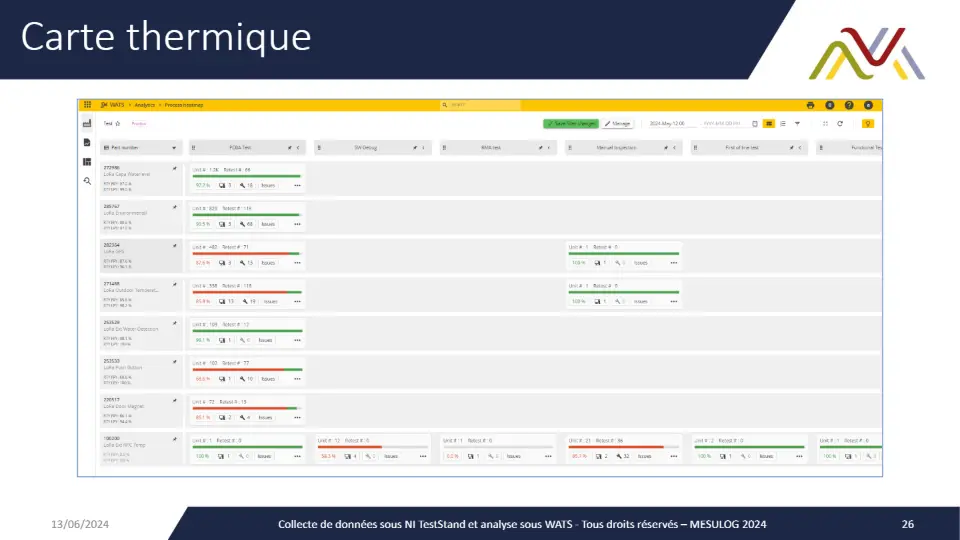Click the Manage button
The width and height of the screenshot is (960, 540).
coord(618,124)
